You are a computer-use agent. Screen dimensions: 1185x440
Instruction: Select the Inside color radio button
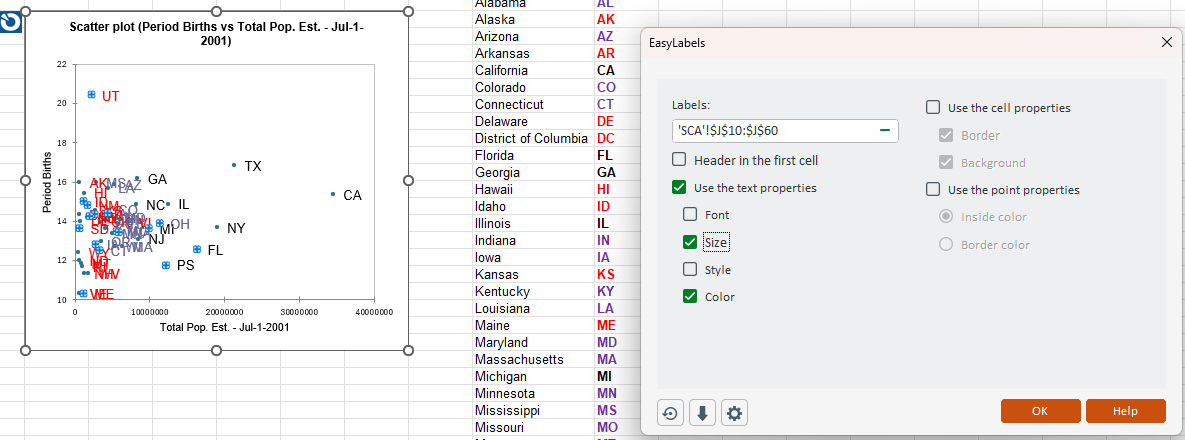(x=945, y=217)
